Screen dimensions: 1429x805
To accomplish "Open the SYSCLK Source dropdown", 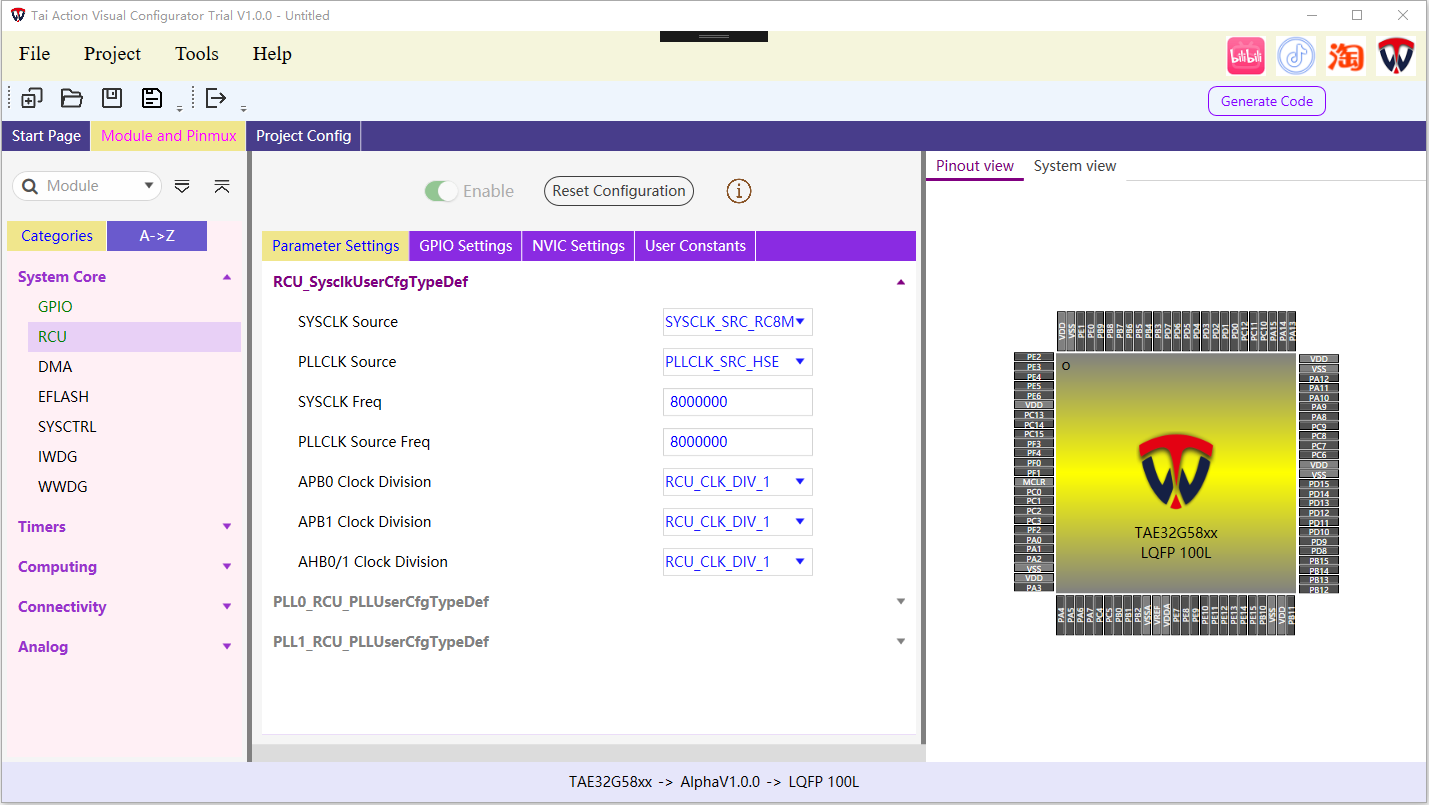I will pyautogui.click(x=737, y=322).
